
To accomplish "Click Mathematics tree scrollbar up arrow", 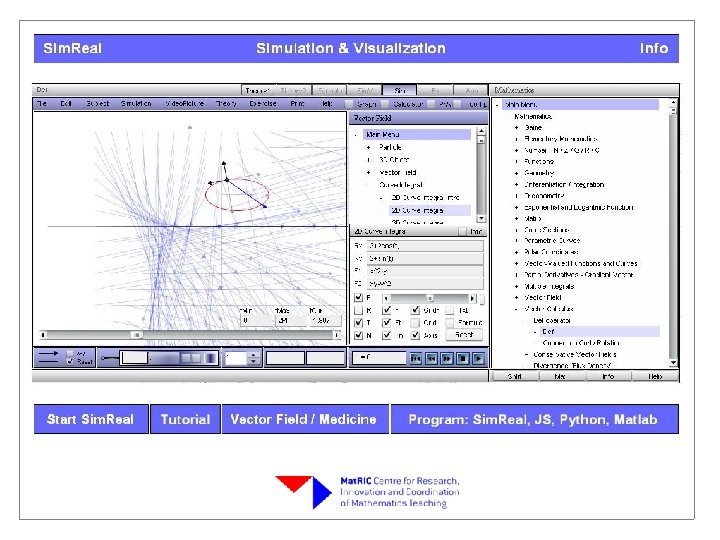I will pos(673,103).
